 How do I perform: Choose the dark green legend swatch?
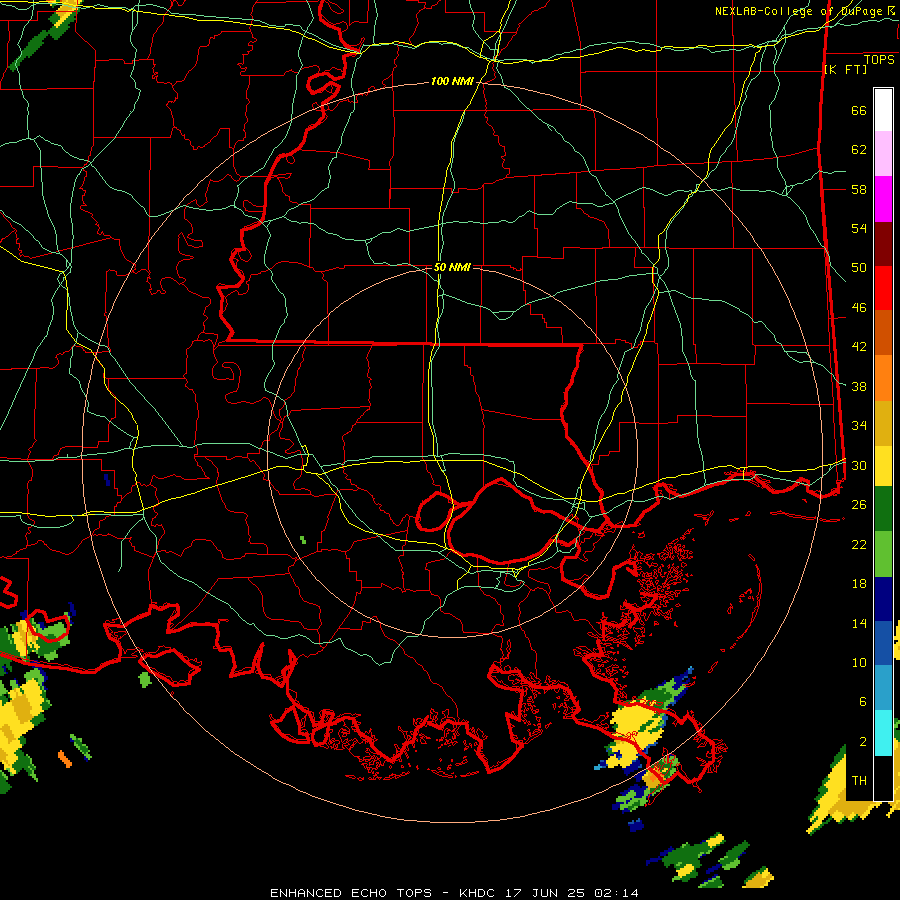point(883,509)
